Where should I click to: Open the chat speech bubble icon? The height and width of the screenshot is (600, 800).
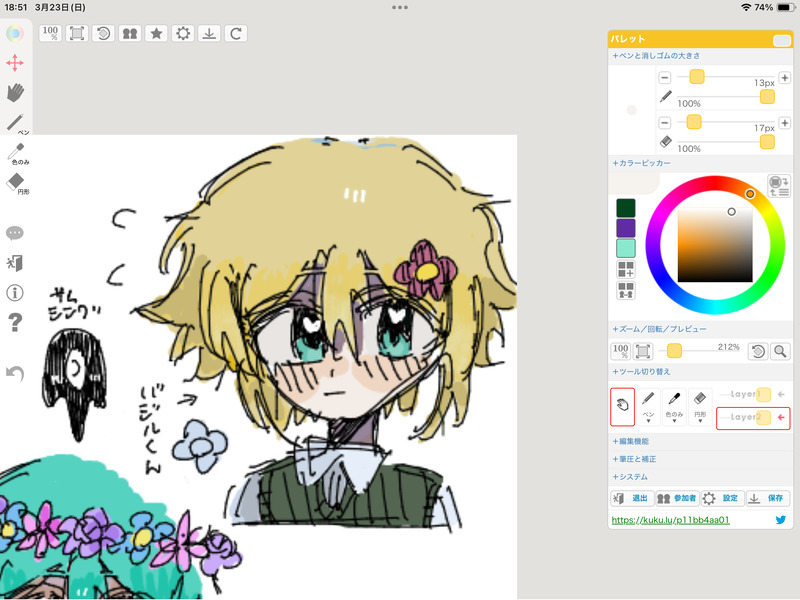(x=14, y=233)
